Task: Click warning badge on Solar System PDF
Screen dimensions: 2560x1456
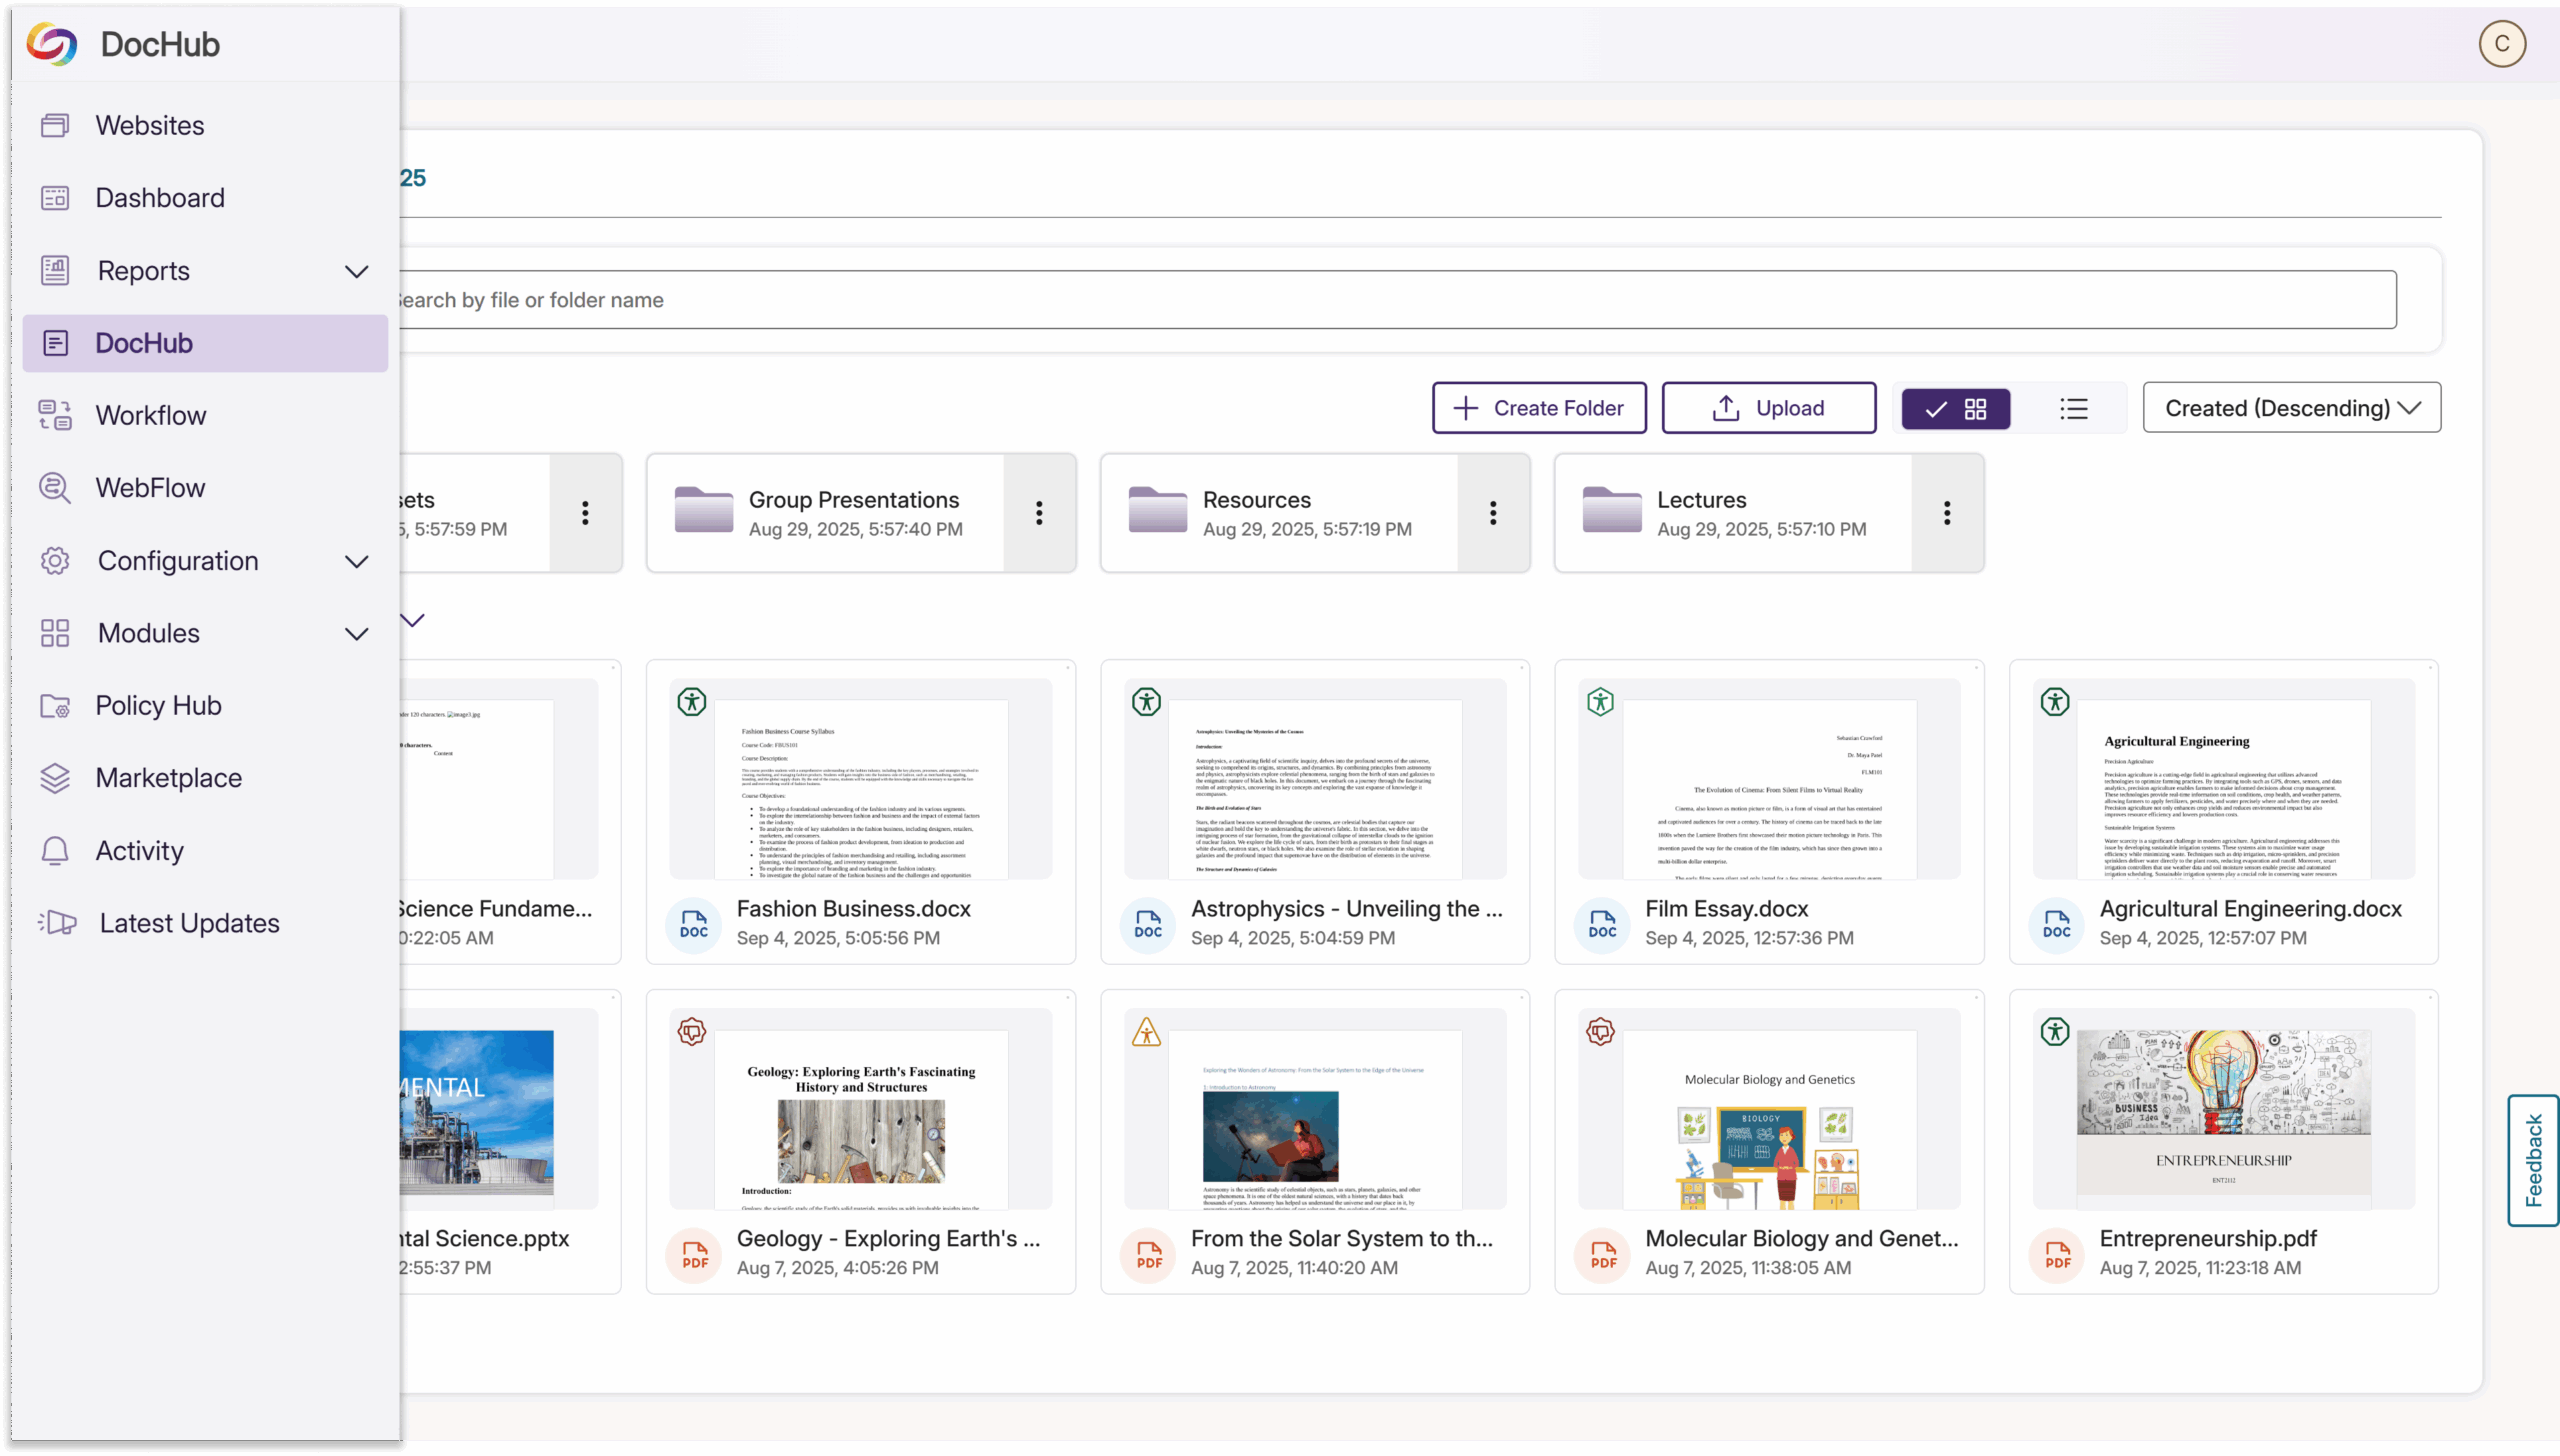Action: 1146,1032
